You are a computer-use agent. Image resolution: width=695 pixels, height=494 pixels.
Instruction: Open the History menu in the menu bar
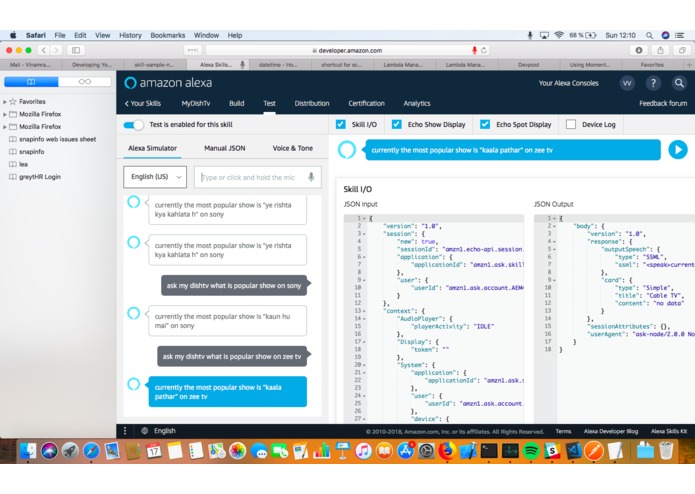point(130,35)
